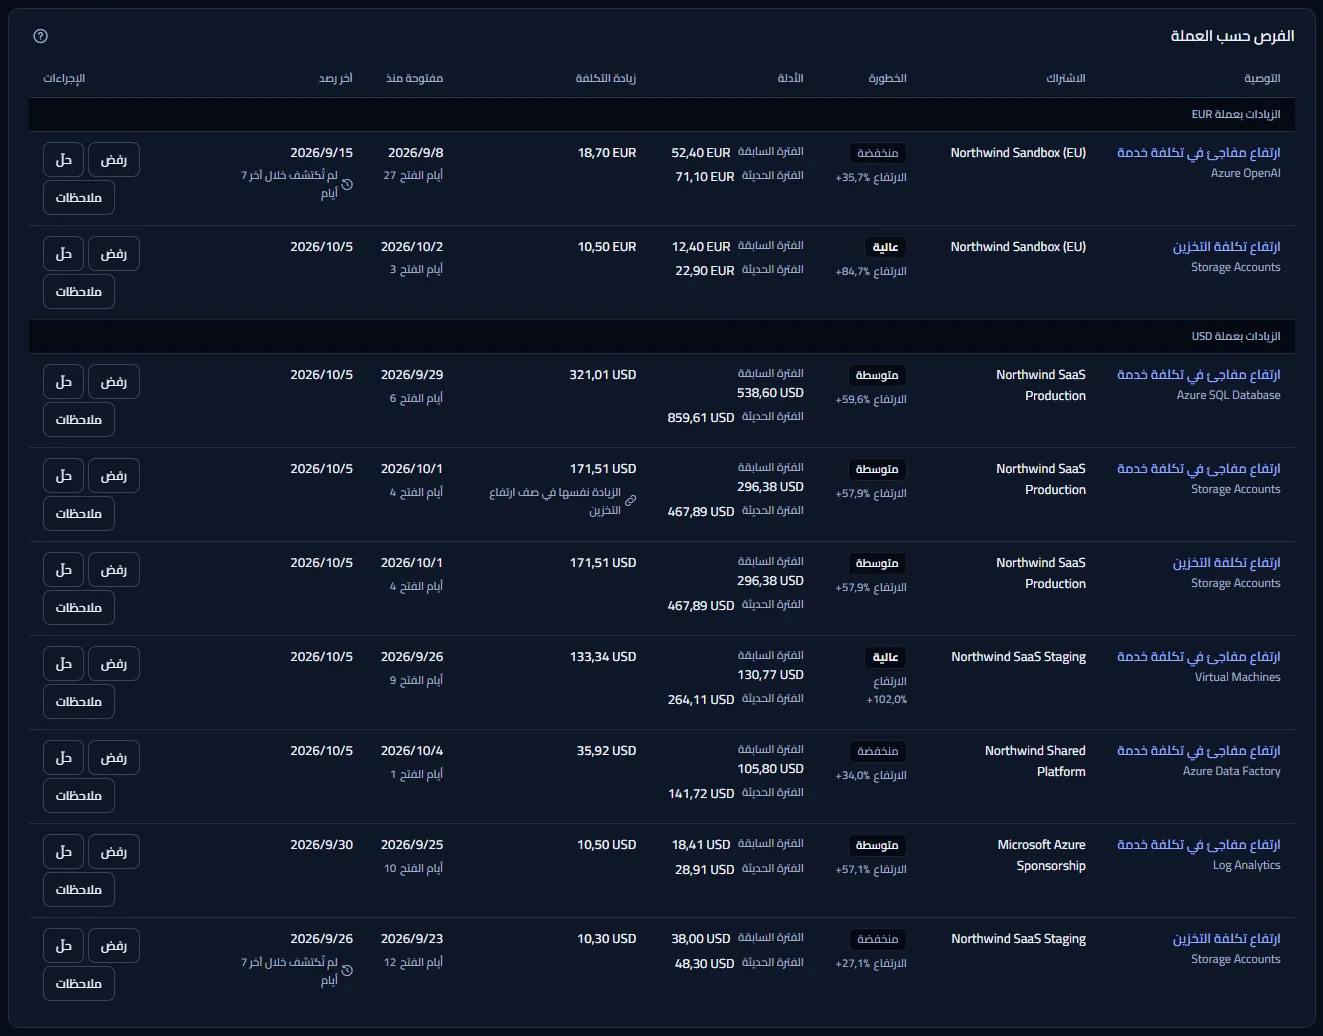Click the "Northwind Shared Platform" subscription cell
1323x1036 pixels.
(1035, 761)
